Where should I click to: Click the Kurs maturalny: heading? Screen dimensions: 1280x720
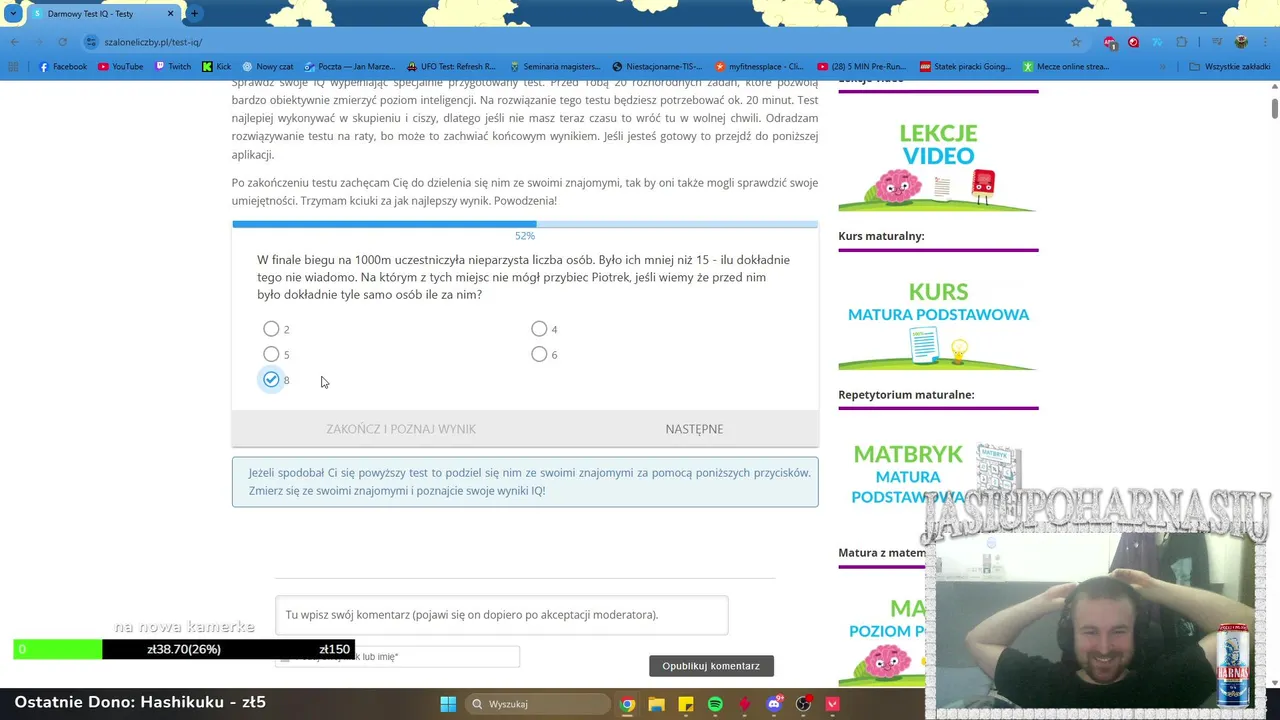click(x=881, y=236)
